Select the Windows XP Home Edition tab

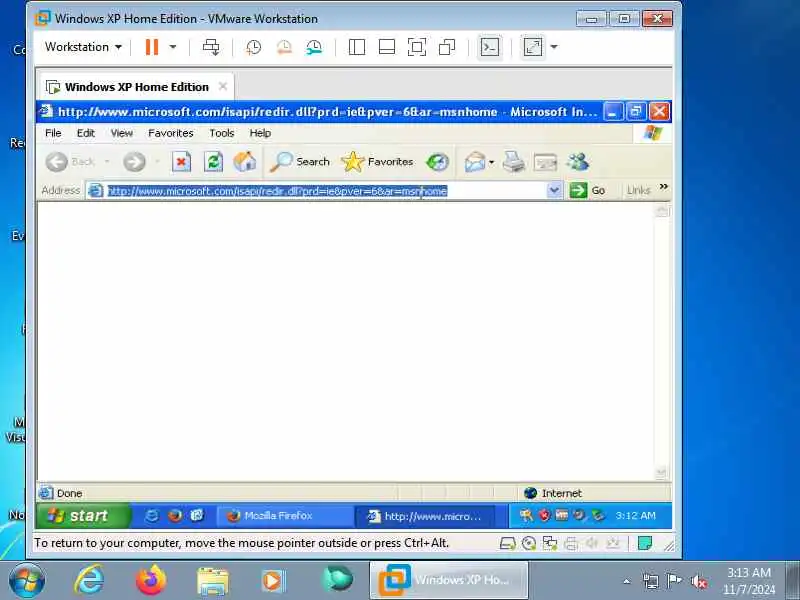(x=136, y=87)
